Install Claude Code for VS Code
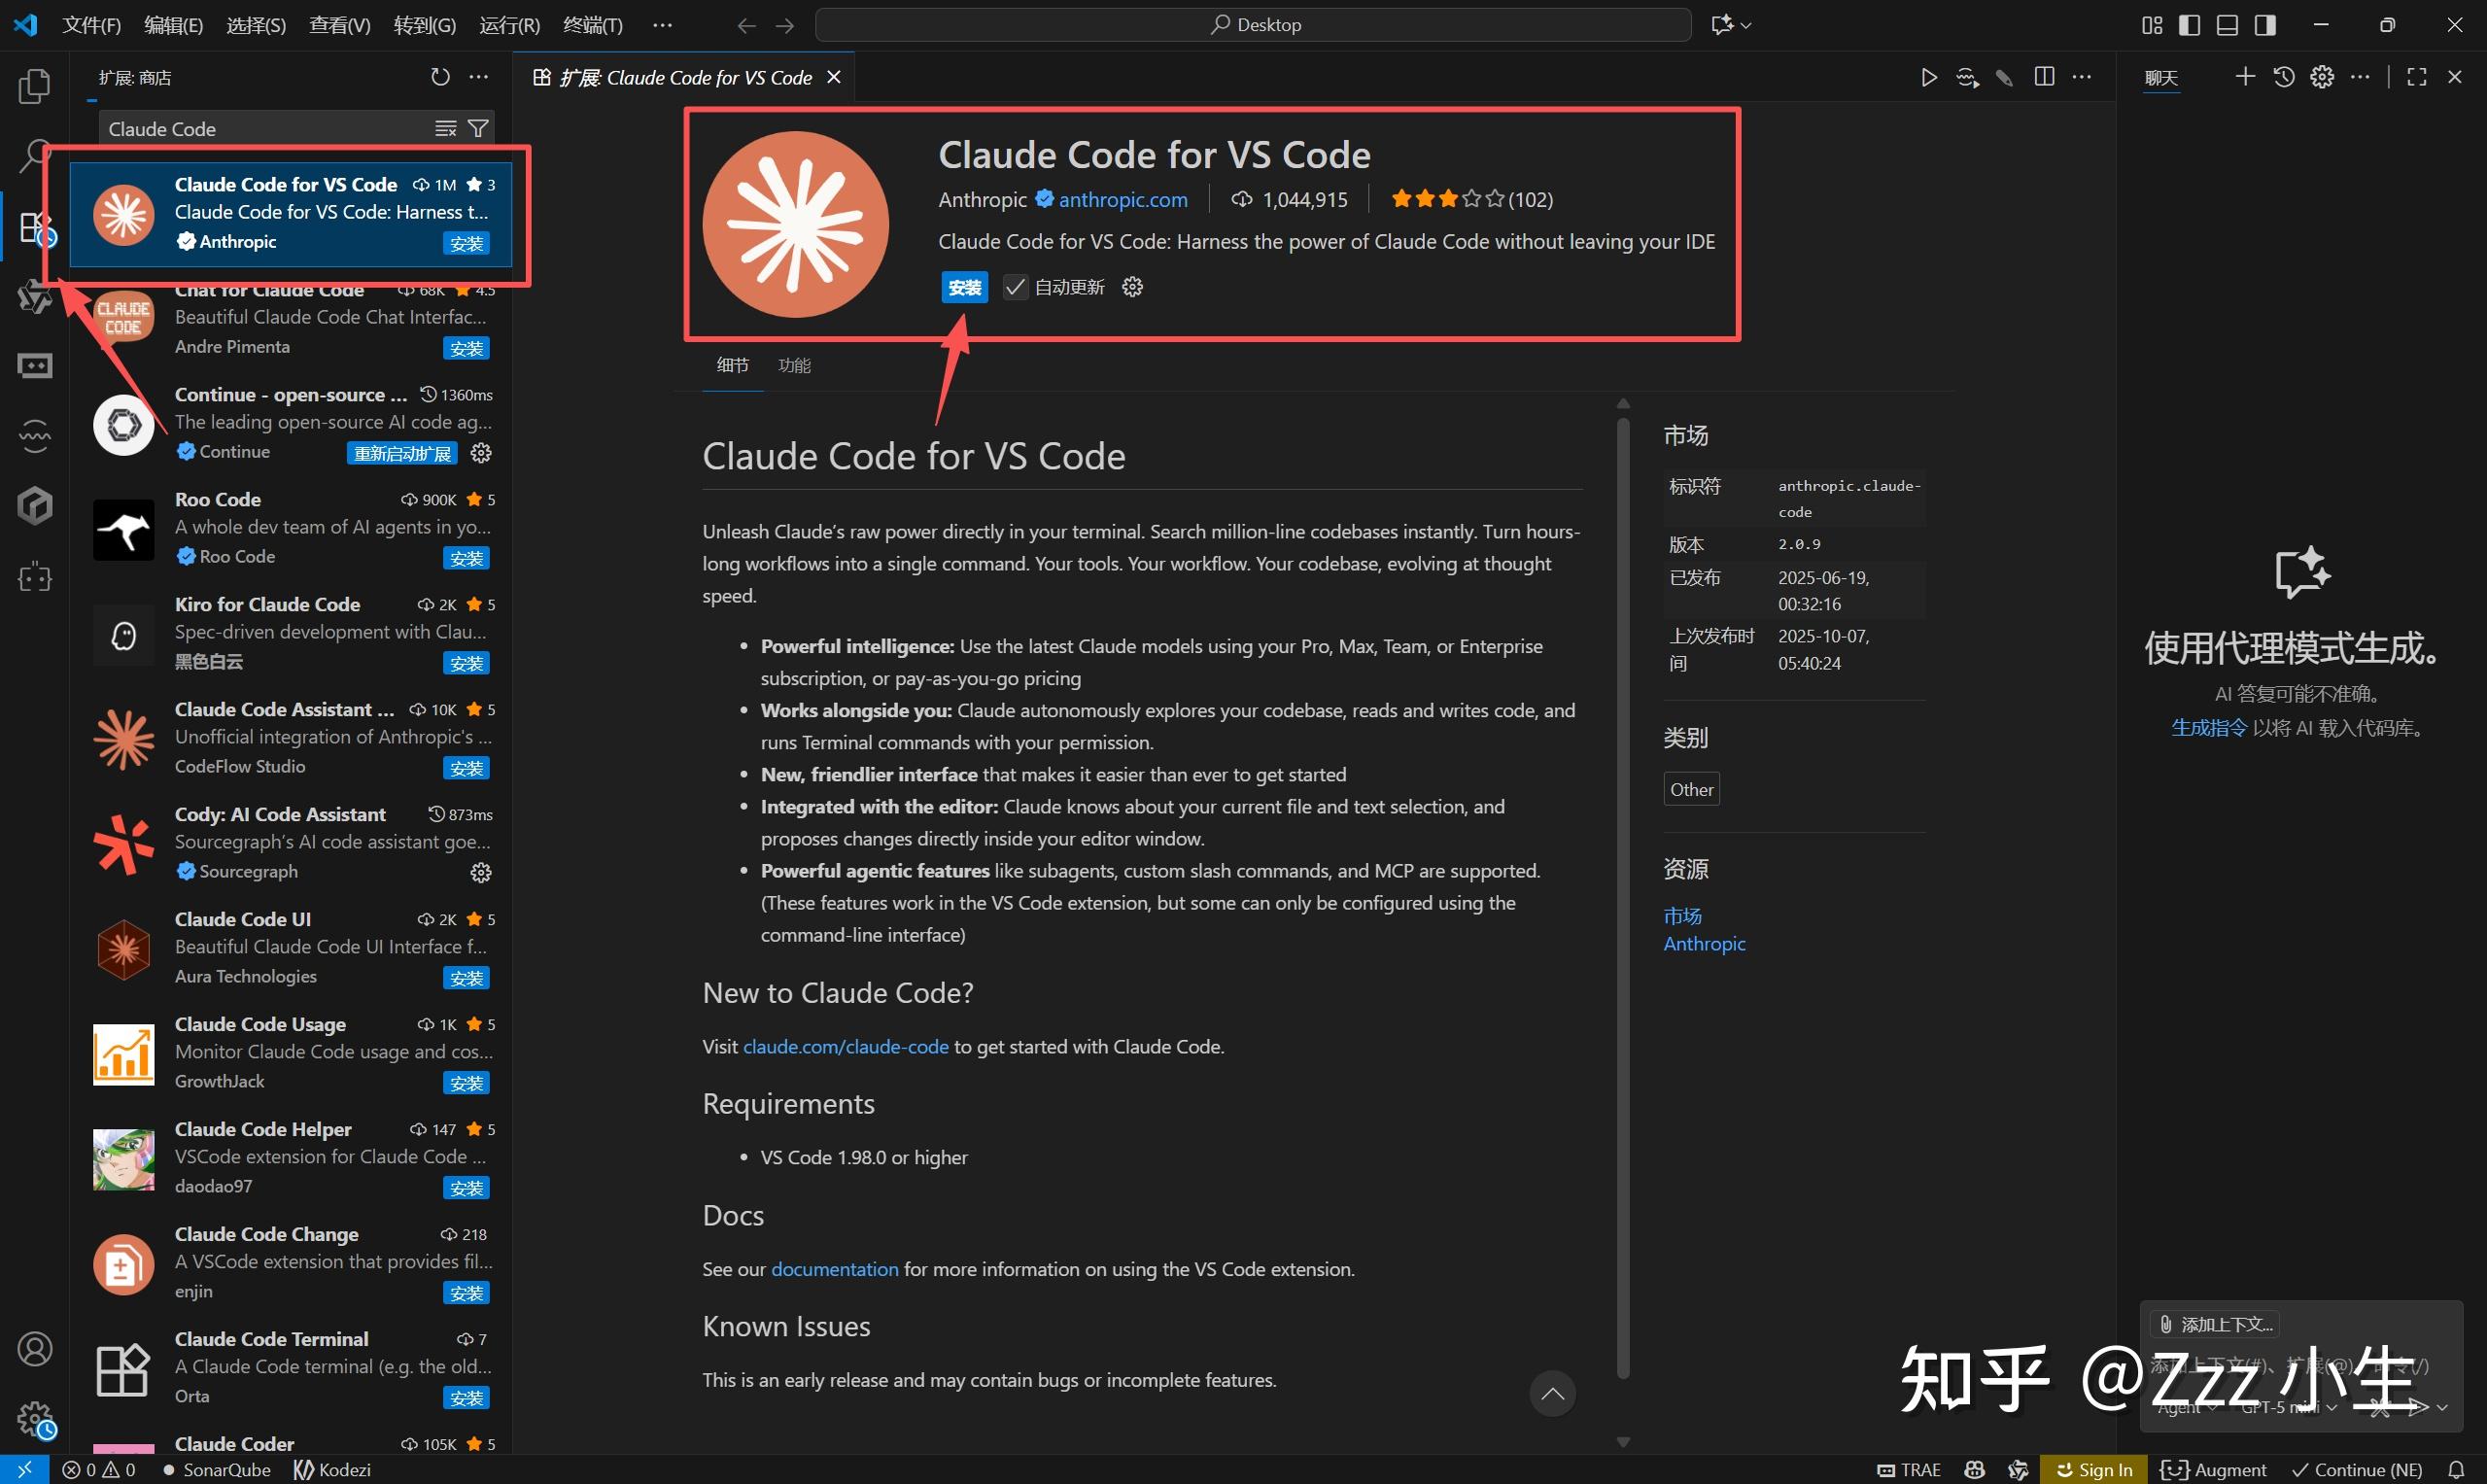This screenshot has height=1484, width=2487. pyautogui.click(x=964, y=288)
